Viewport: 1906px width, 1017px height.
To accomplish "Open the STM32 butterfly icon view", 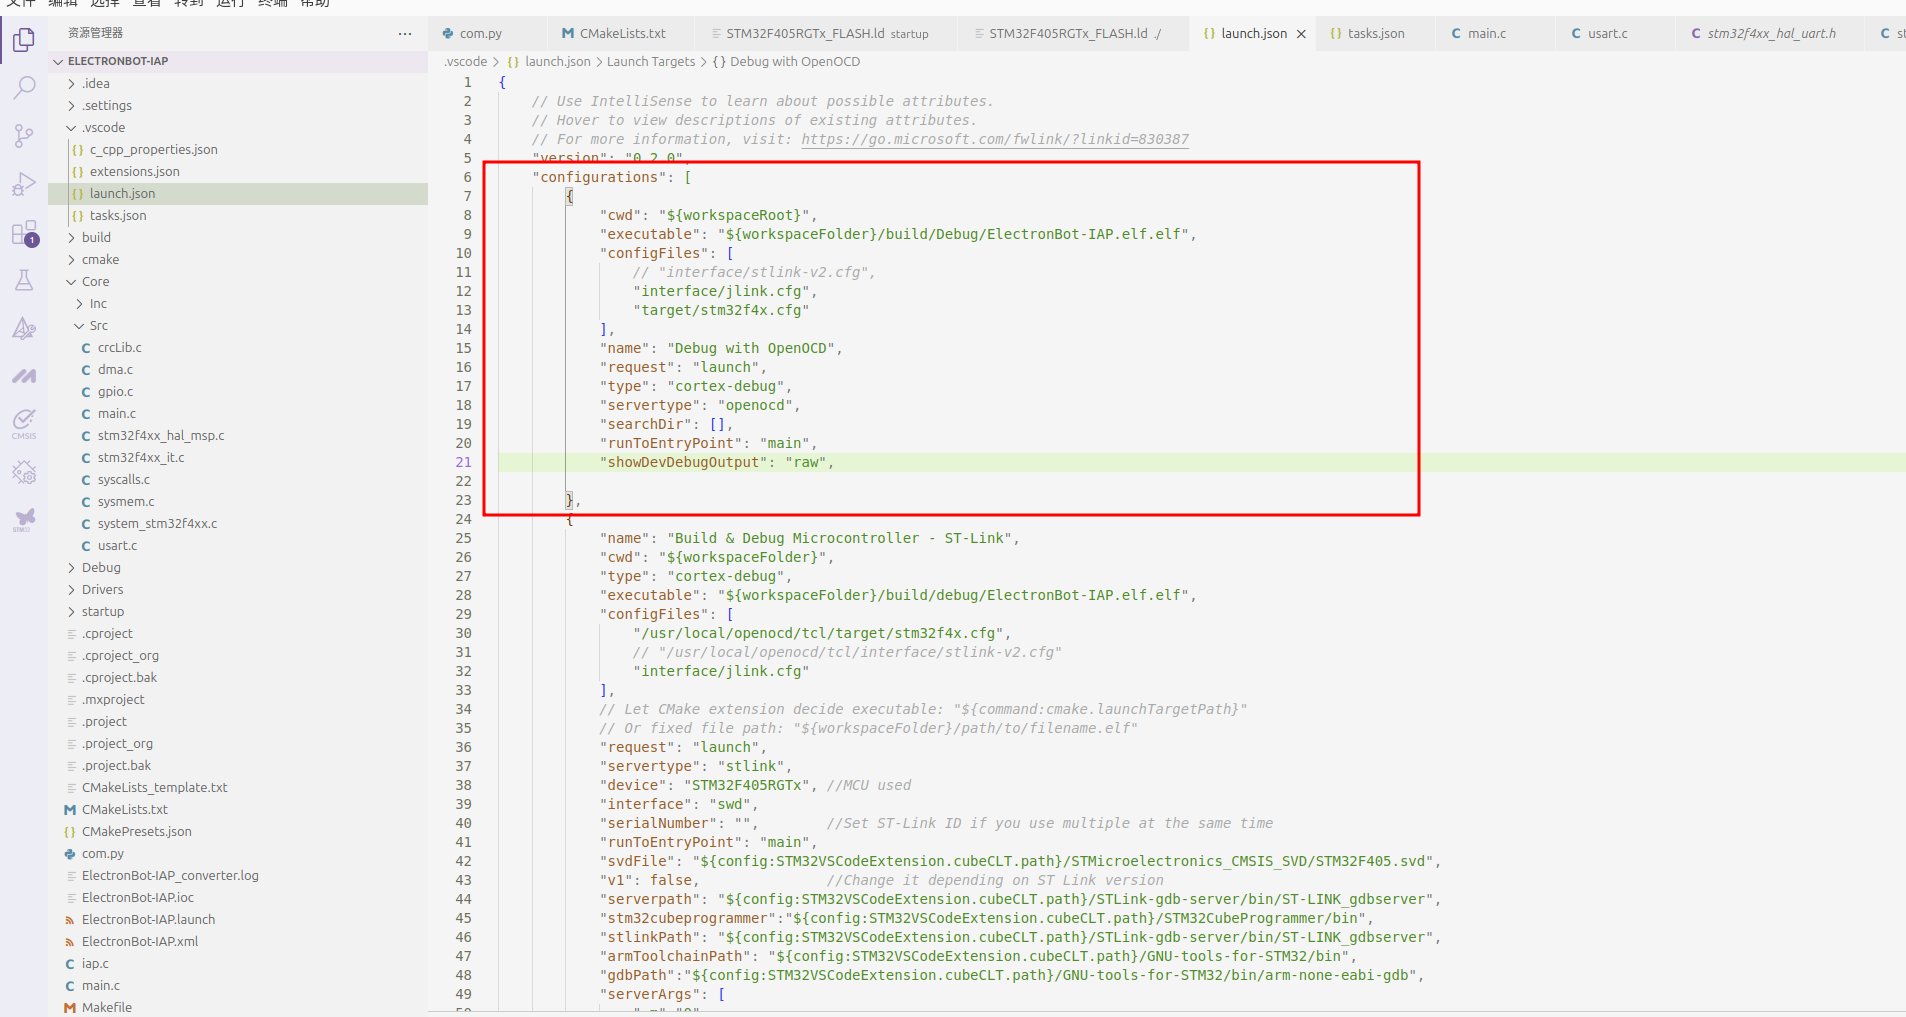I will [x=24, y=518].
